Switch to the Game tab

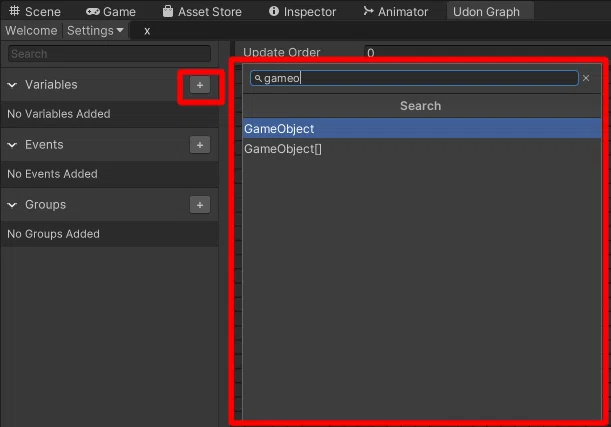pyautogui.click(x=111, y=11)
